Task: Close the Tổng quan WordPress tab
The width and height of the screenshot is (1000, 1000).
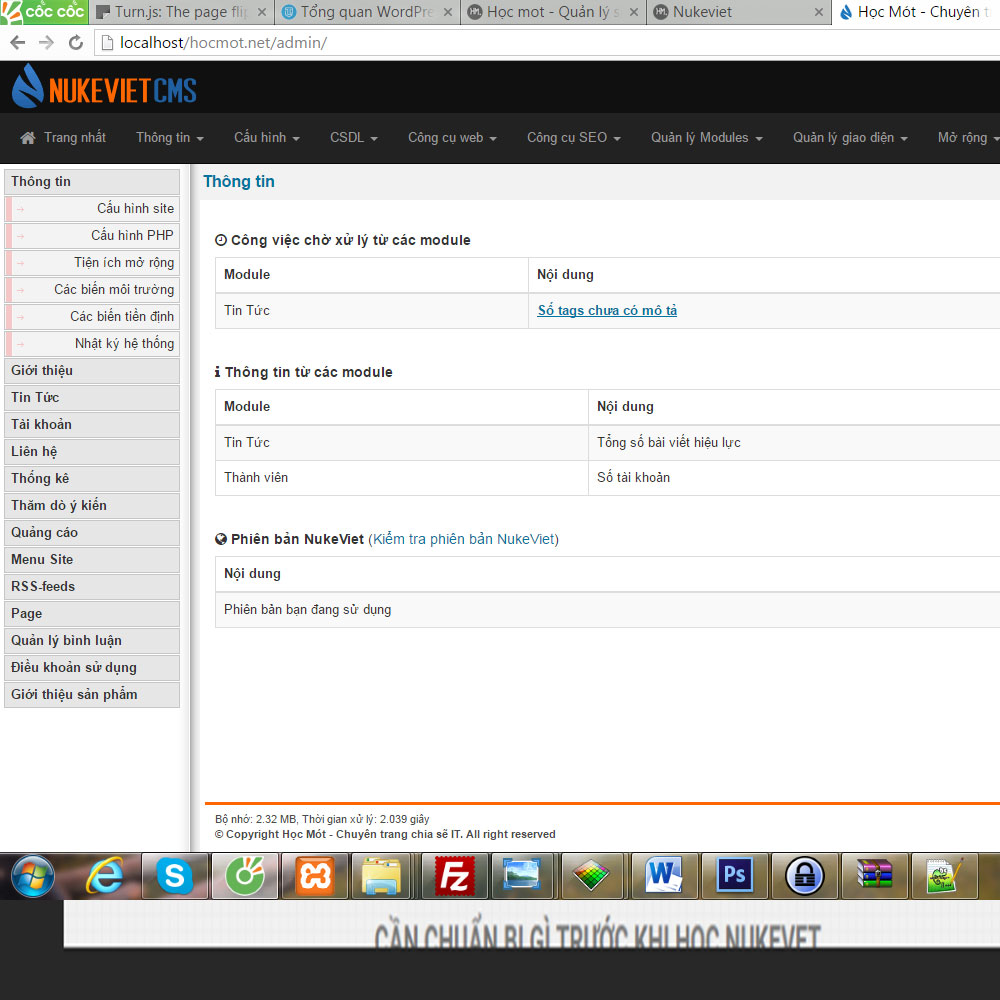Action: (x=448, y=12)
